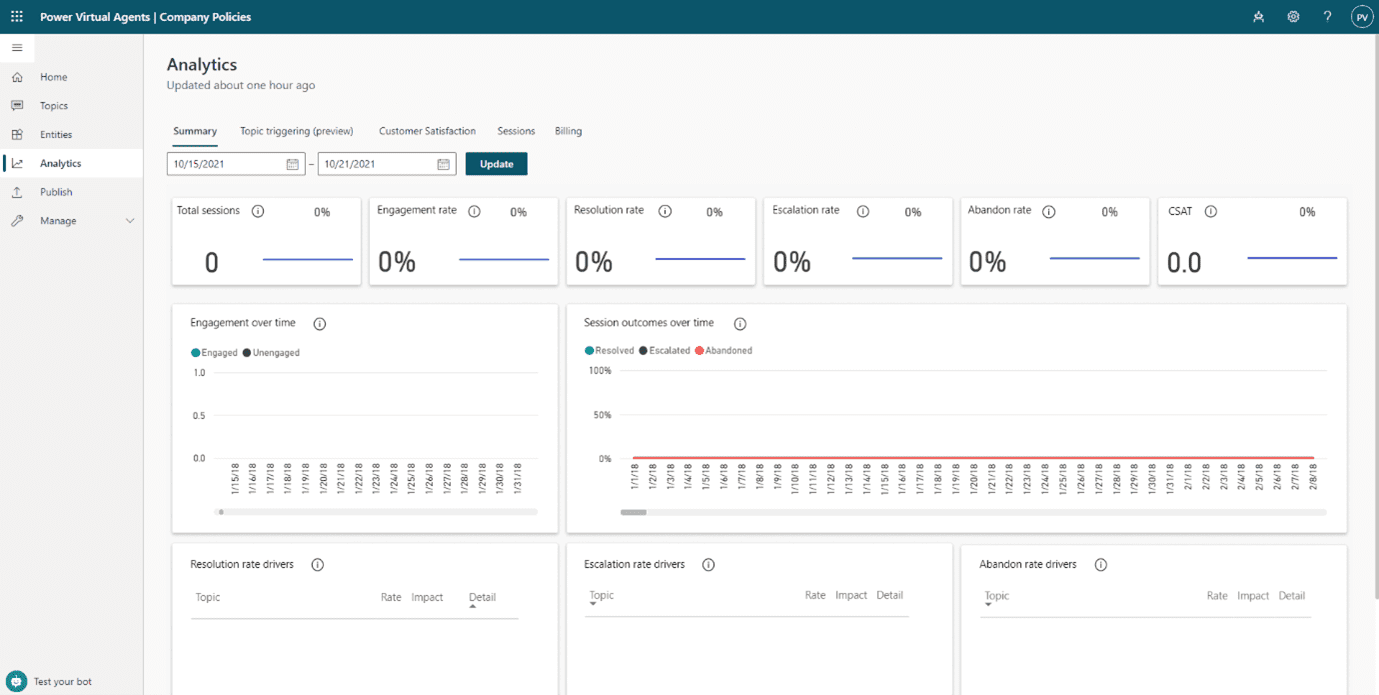Sort Escalation rate drivers by Topic
Screen dimensions: 1379x695
[602, 596]
